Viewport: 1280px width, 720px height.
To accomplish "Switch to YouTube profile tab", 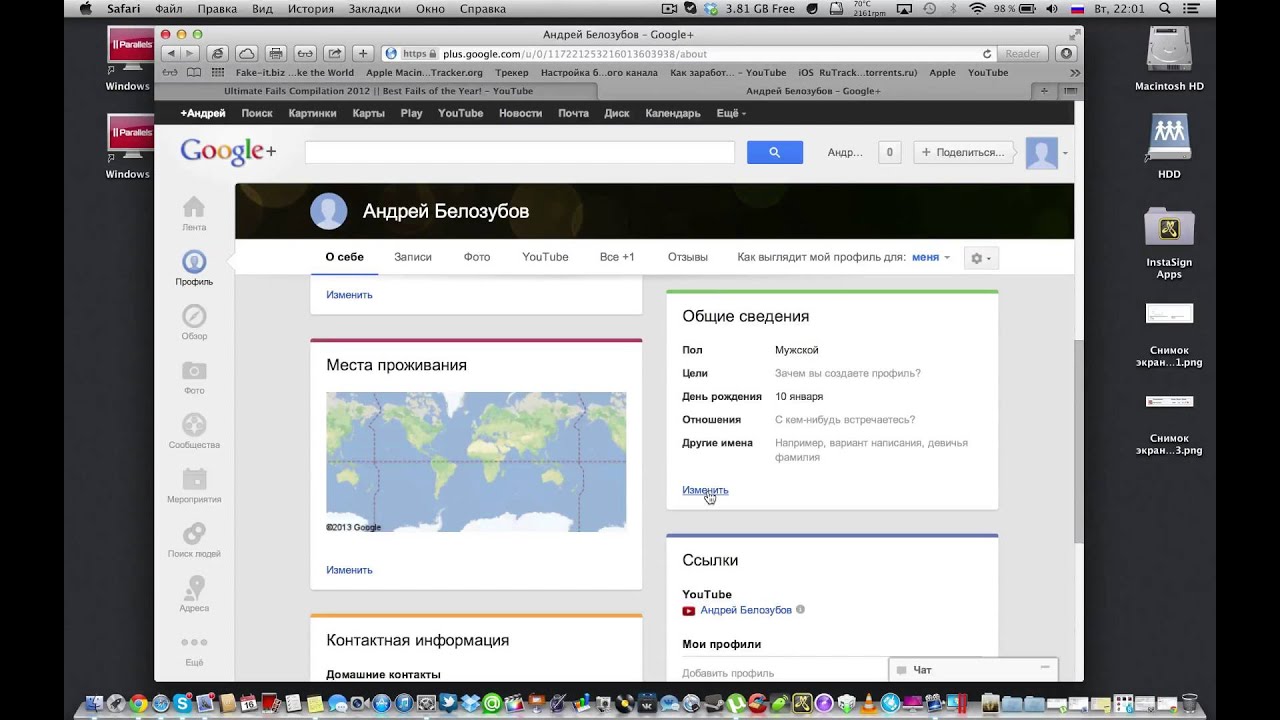I will coord(545,257).
